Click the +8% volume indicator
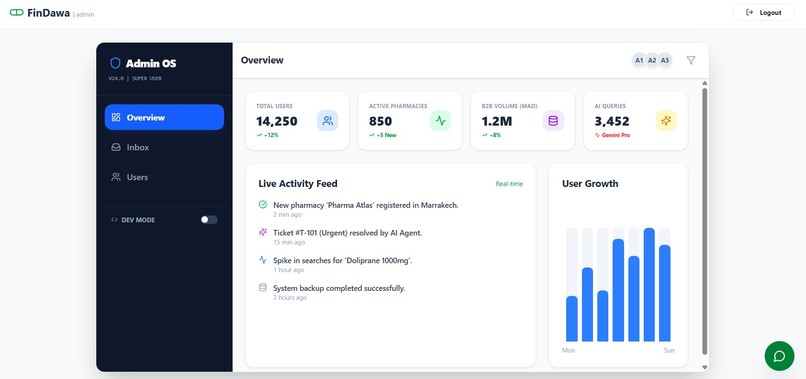 coord(491,135)
